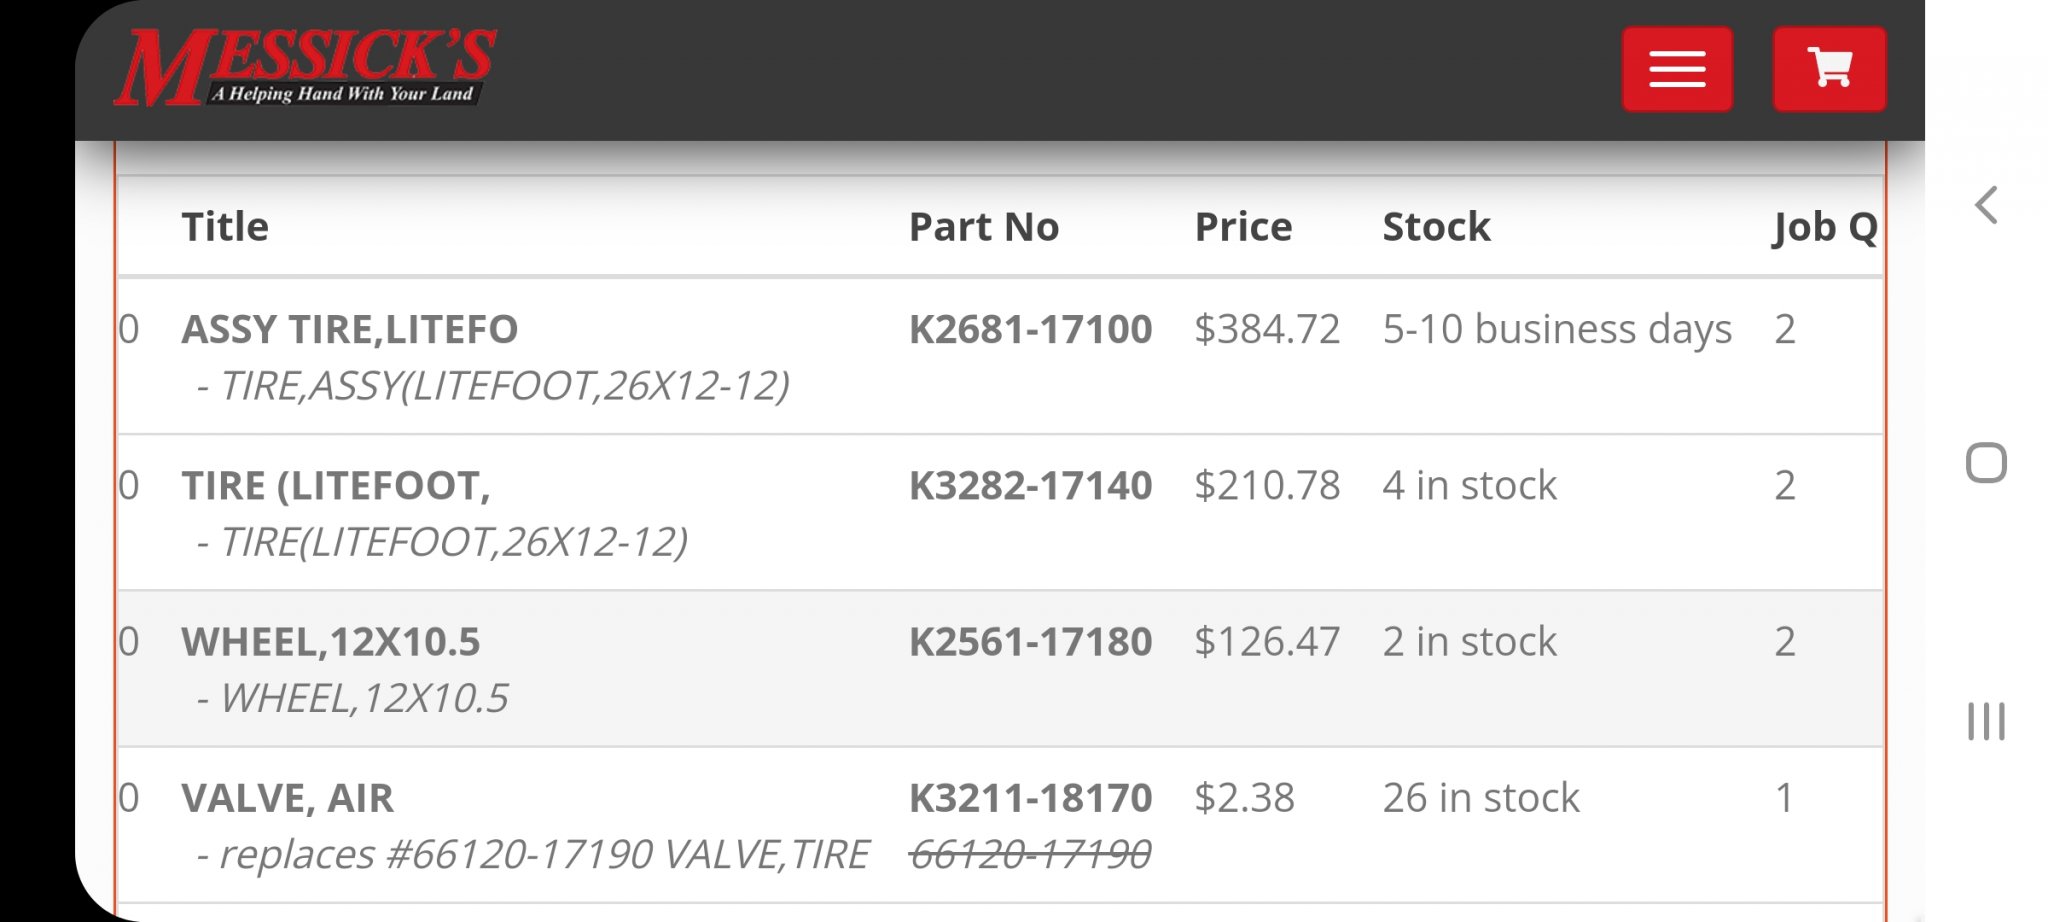Image resolution: width=2048 pixels, height=922 pixels.
Task: Tap the Android recent apps button
Action: [1986, 721]
